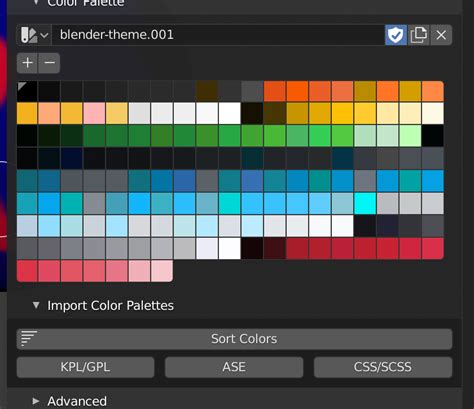
Task: Select the active black swatch in first row
Action: click(27, 91)
